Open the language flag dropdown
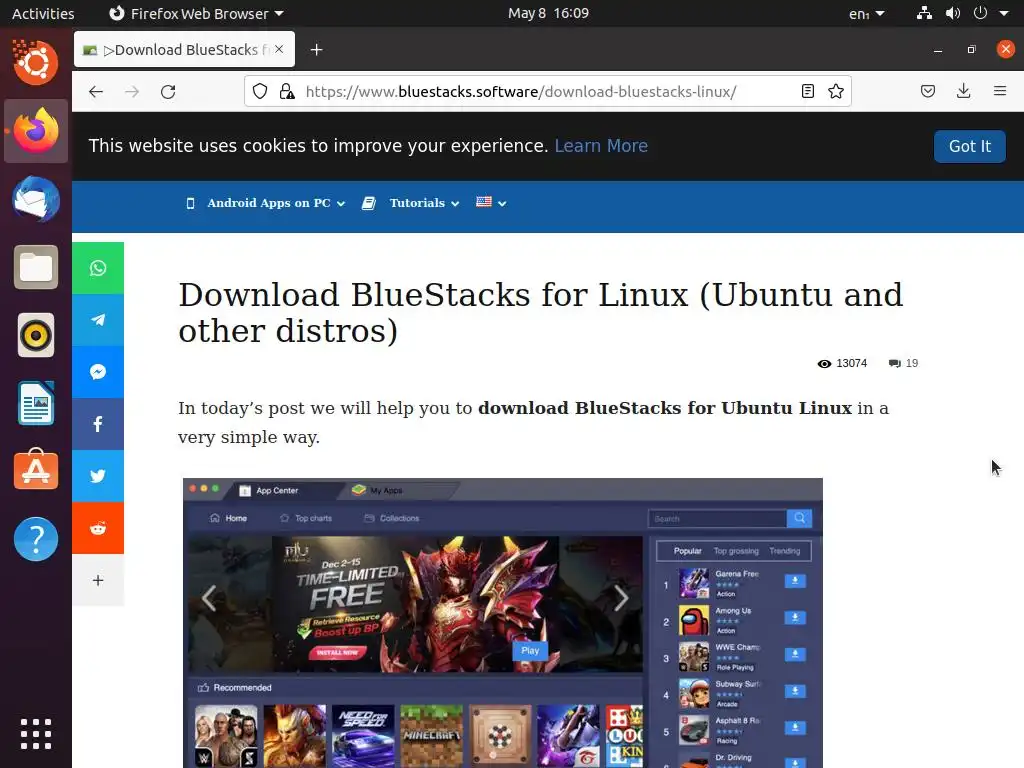The image size is (1024, 768). tap(491, 203)
